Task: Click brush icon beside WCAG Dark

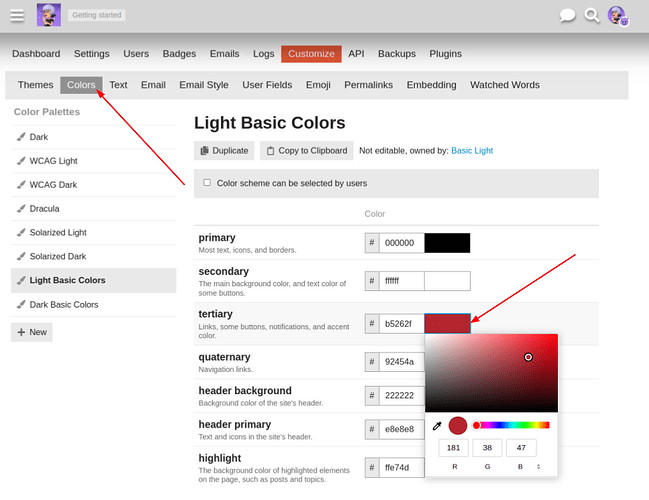Action: tap(21, 185)
